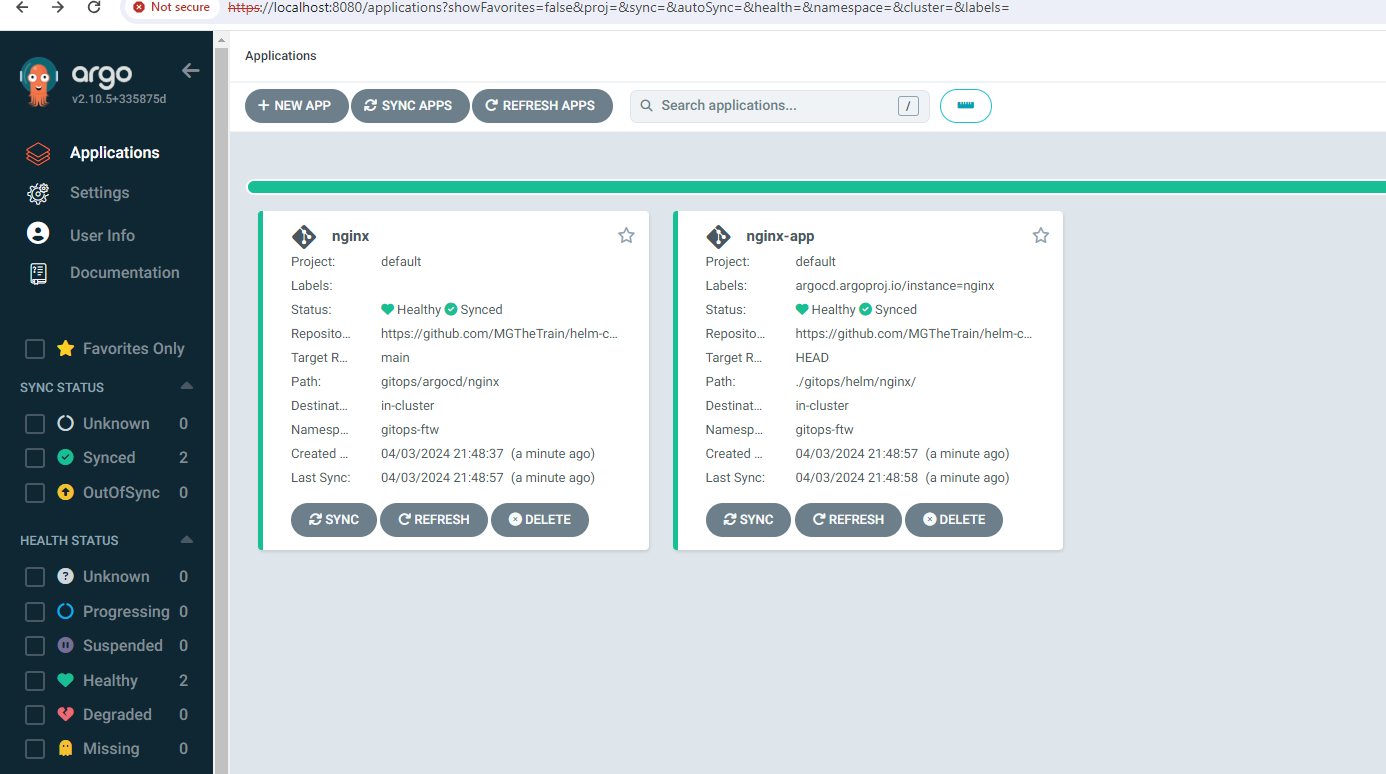Screen dimensions: 1386x774
Task: Click the label argocd.argoproj.io/instance=nginx
Action: coord(895,286)
